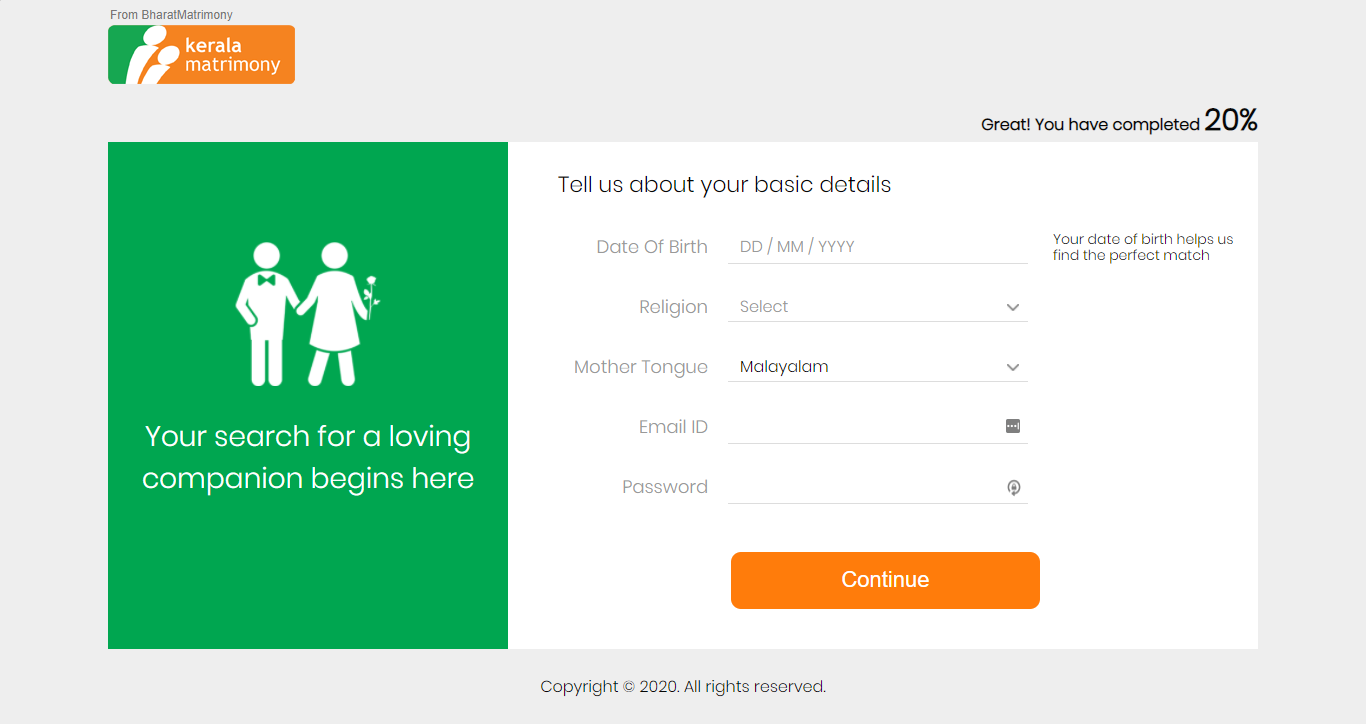1366x724 pixels.
Task: Click the couple illustration on green panel
Action: pyautogui.click(x=307, y=314)
